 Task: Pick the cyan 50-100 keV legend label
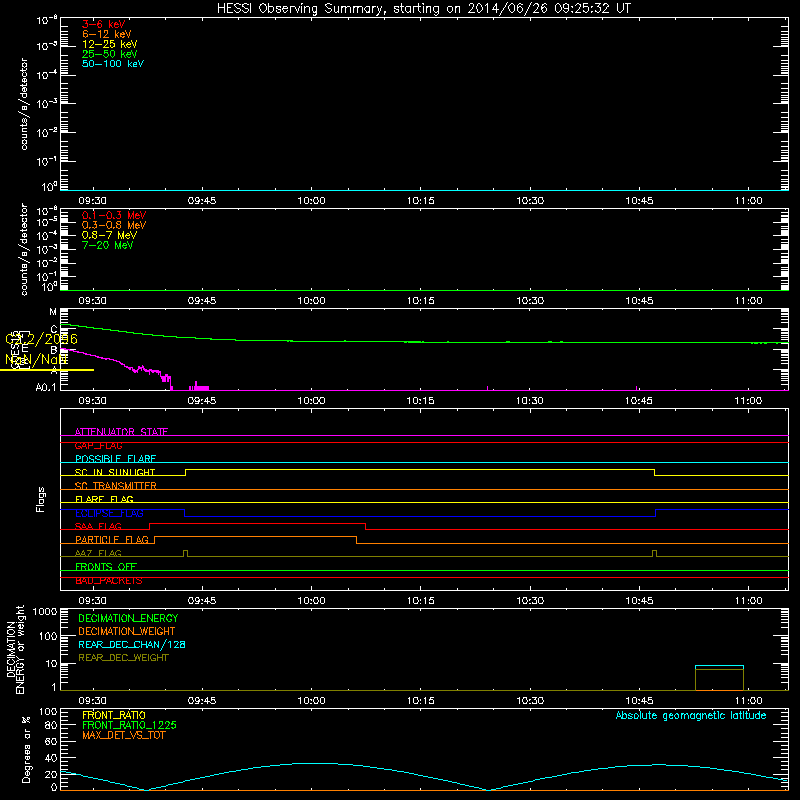pos(113,64)
